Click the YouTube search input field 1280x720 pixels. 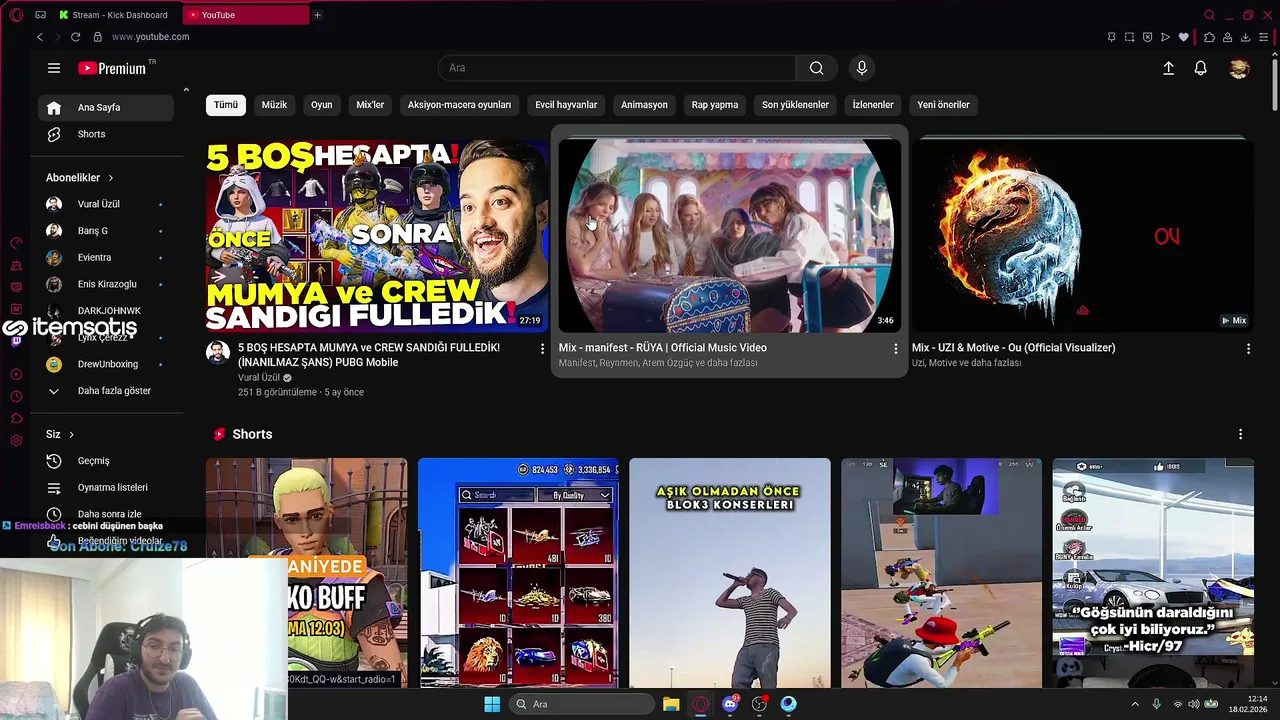coord(617,68)
